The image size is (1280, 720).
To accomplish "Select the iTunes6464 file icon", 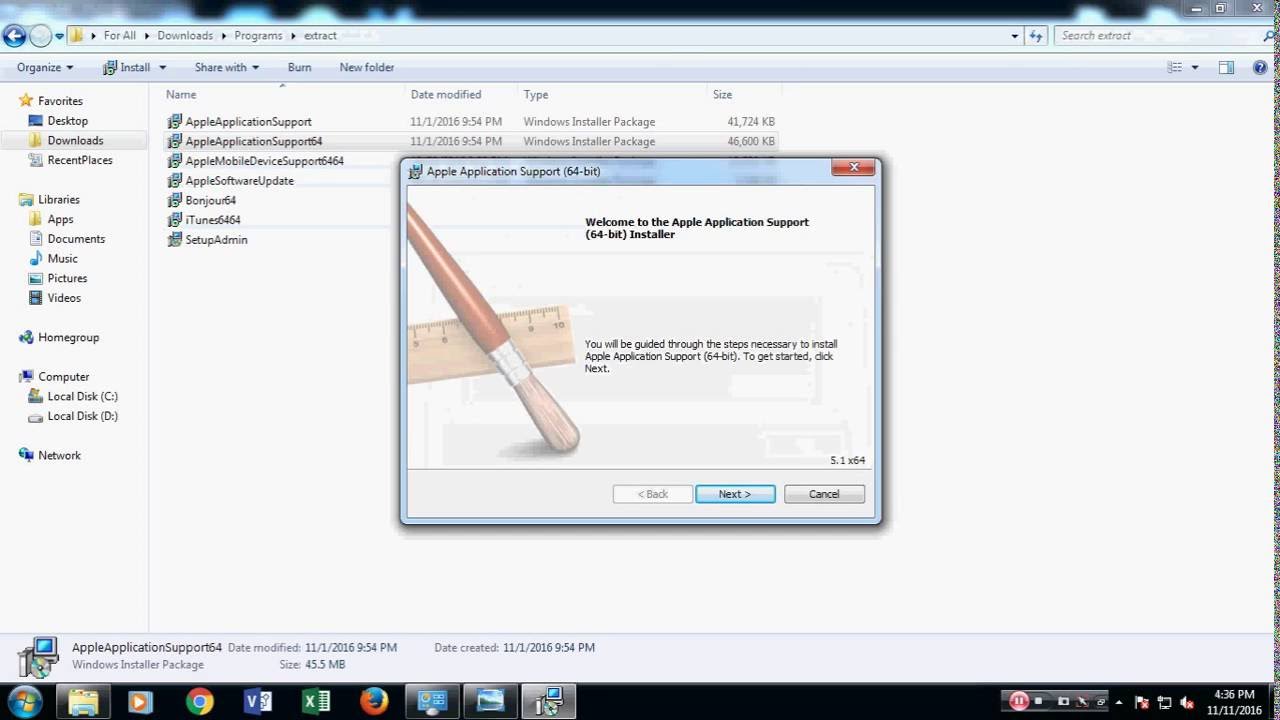I will click(174, 220).
